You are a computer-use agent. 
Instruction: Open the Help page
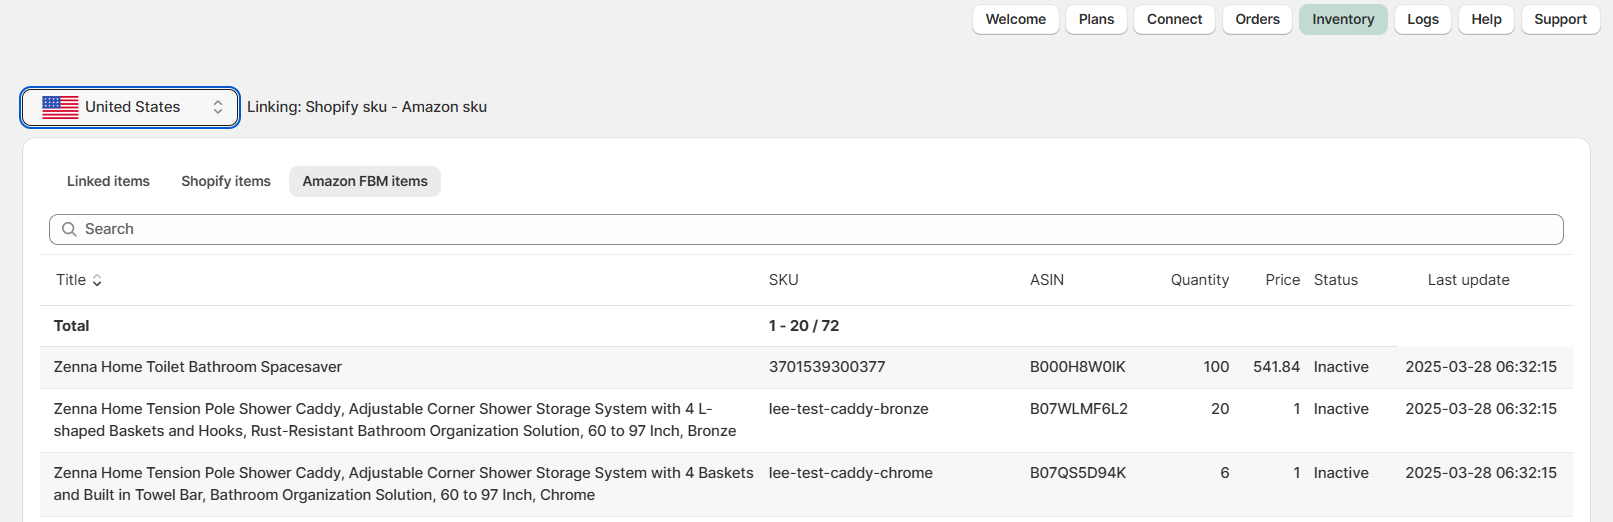1486,19
